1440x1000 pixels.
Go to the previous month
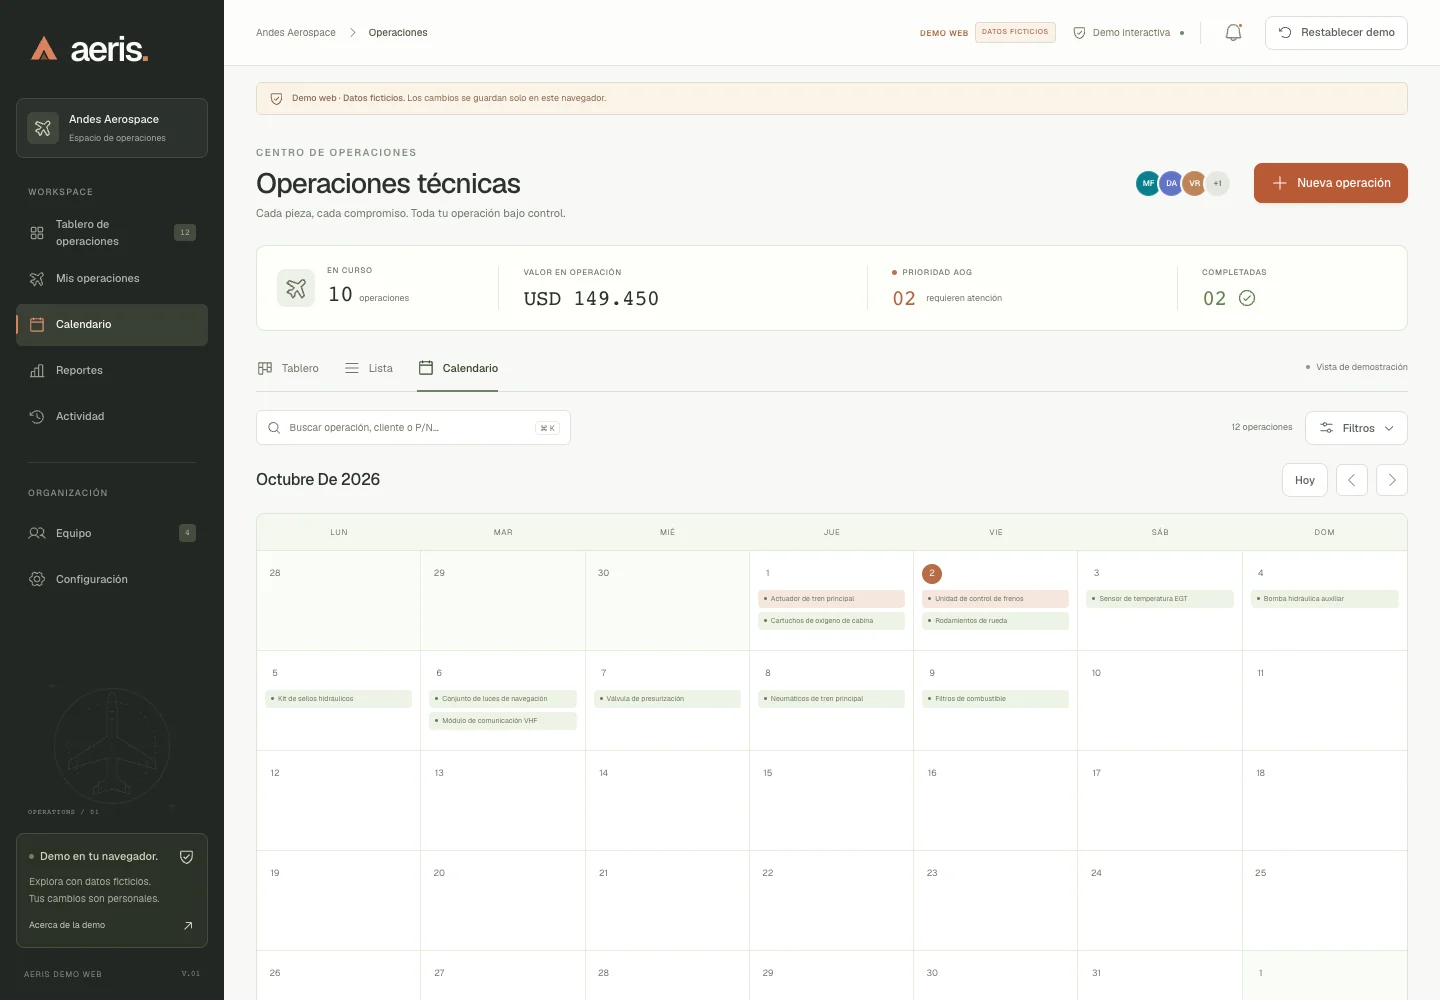click(1352, 480)
